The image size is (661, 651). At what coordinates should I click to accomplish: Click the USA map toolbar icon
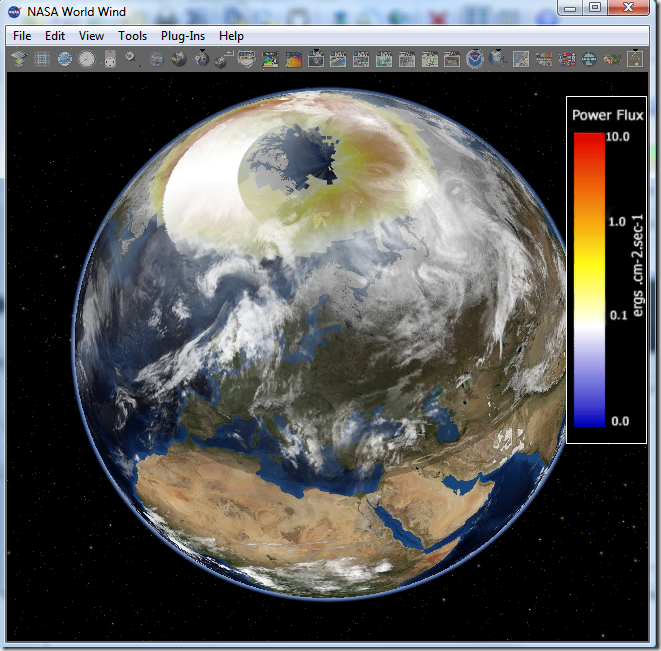coord(612,60)
